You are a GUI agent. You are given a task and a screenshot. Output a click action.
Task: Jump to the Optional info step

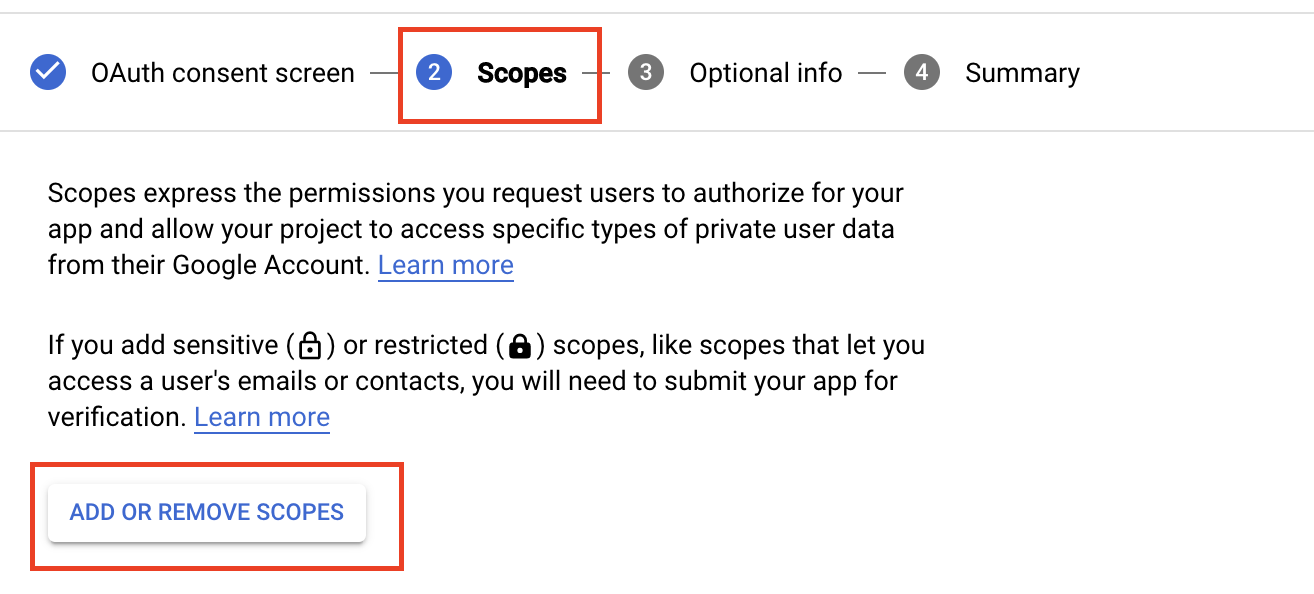coord(765,73)
